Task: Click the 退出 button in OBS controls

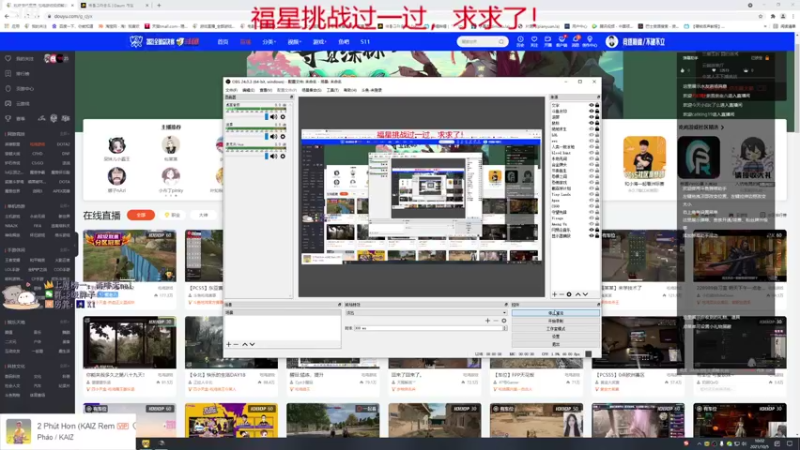Action: pyautogui.click(x=556, y=344)
